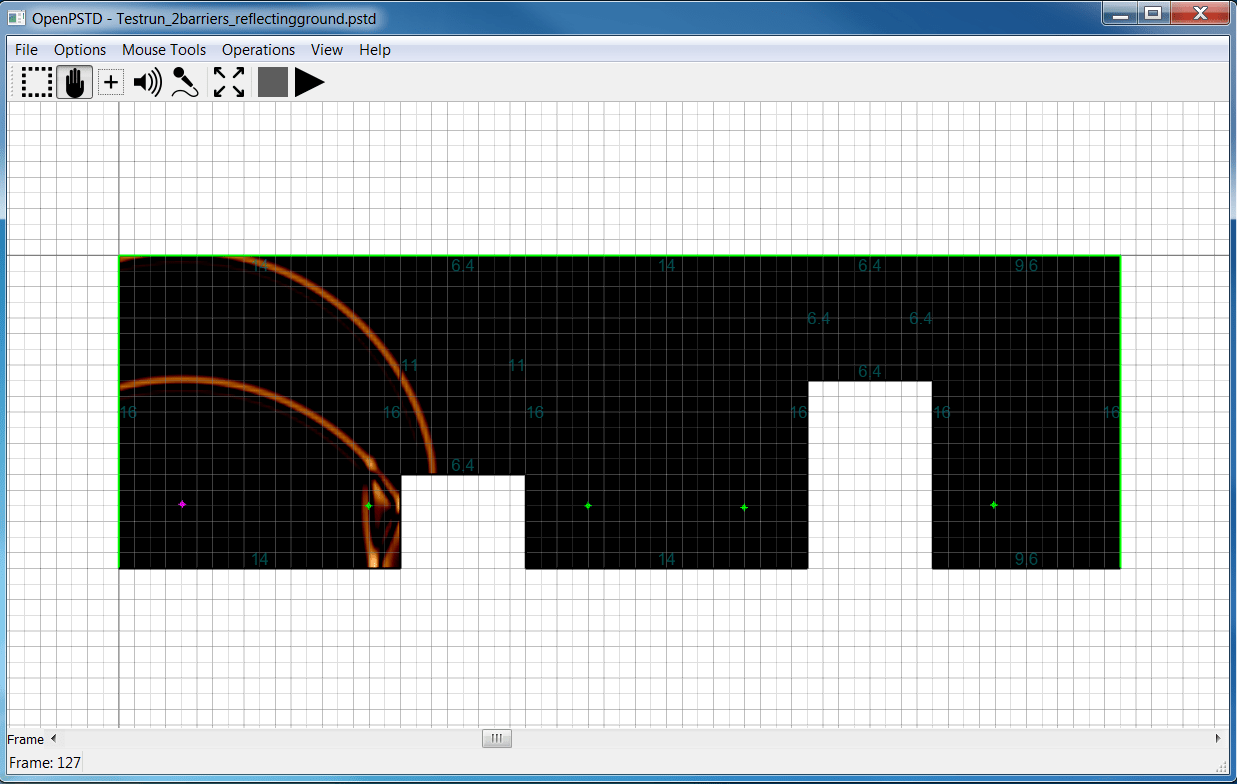Open the Help menu

374,49
